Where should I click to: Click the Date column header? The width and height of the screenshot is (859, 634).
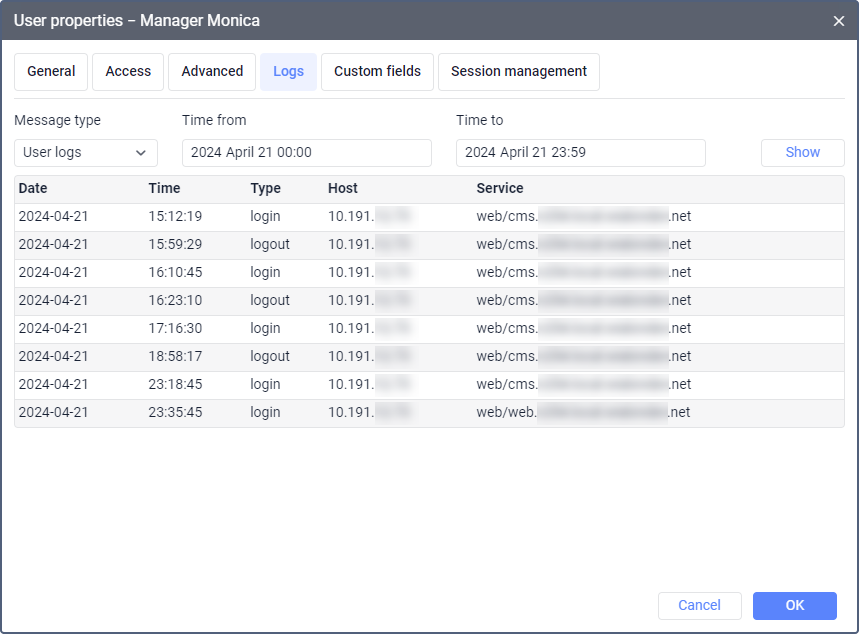pos(33,189)
